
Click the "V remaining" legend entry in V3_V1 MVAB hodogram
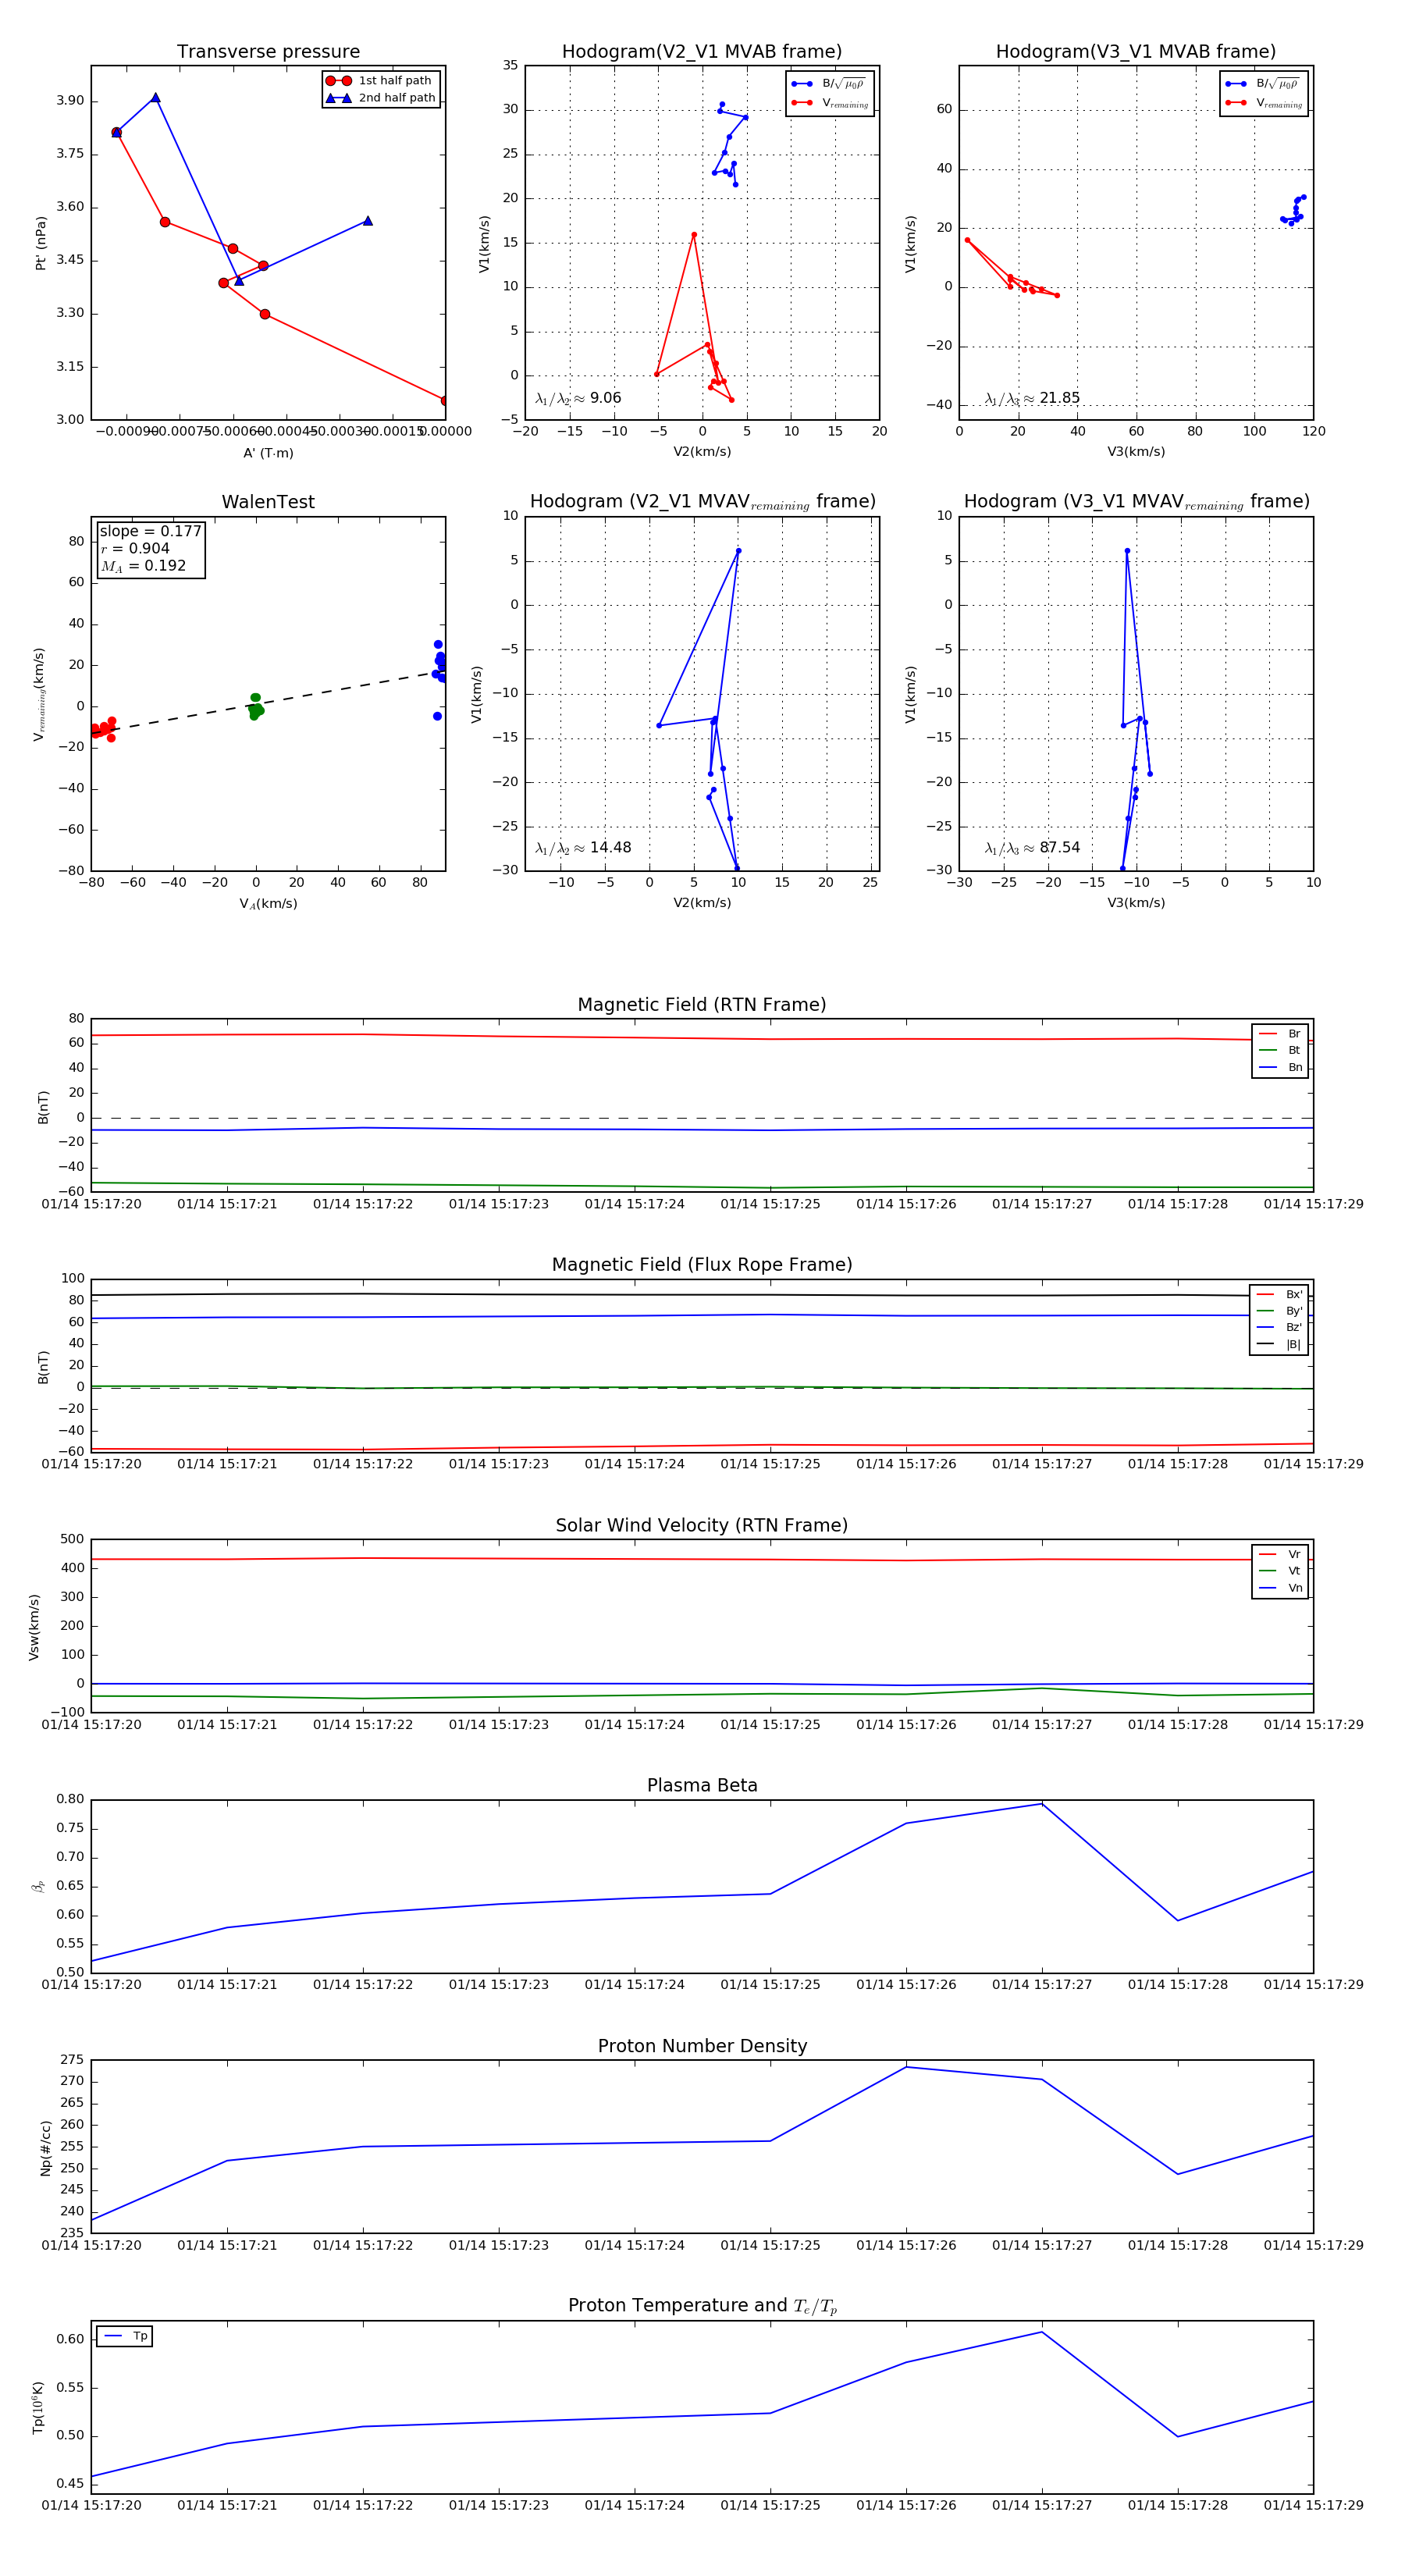(1264, 103)
